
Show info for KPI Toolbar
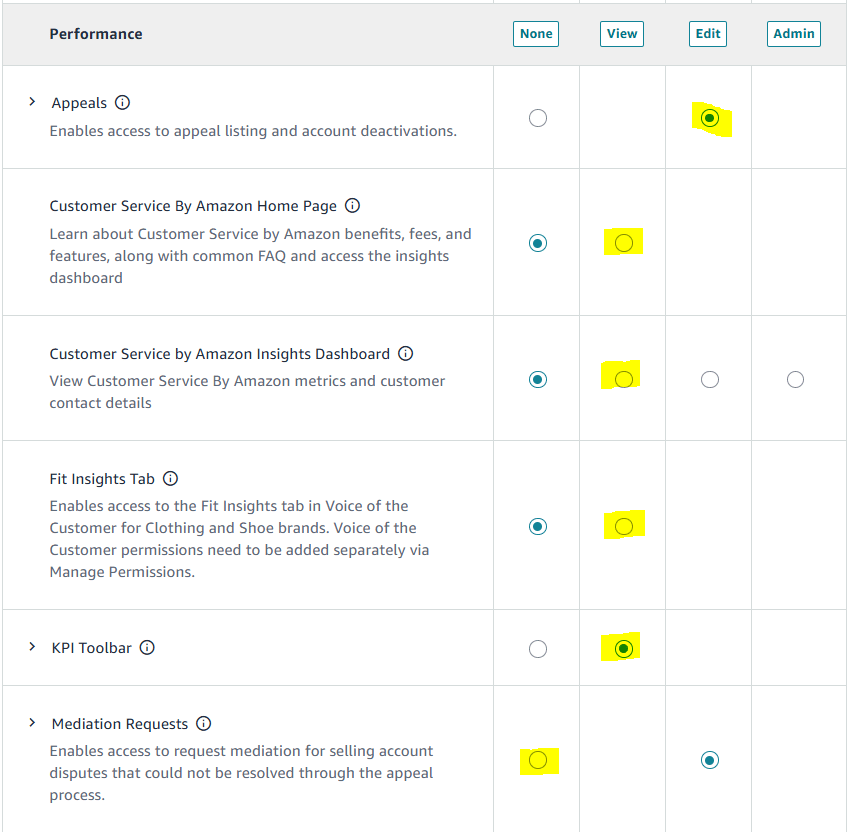click(147, 648)
